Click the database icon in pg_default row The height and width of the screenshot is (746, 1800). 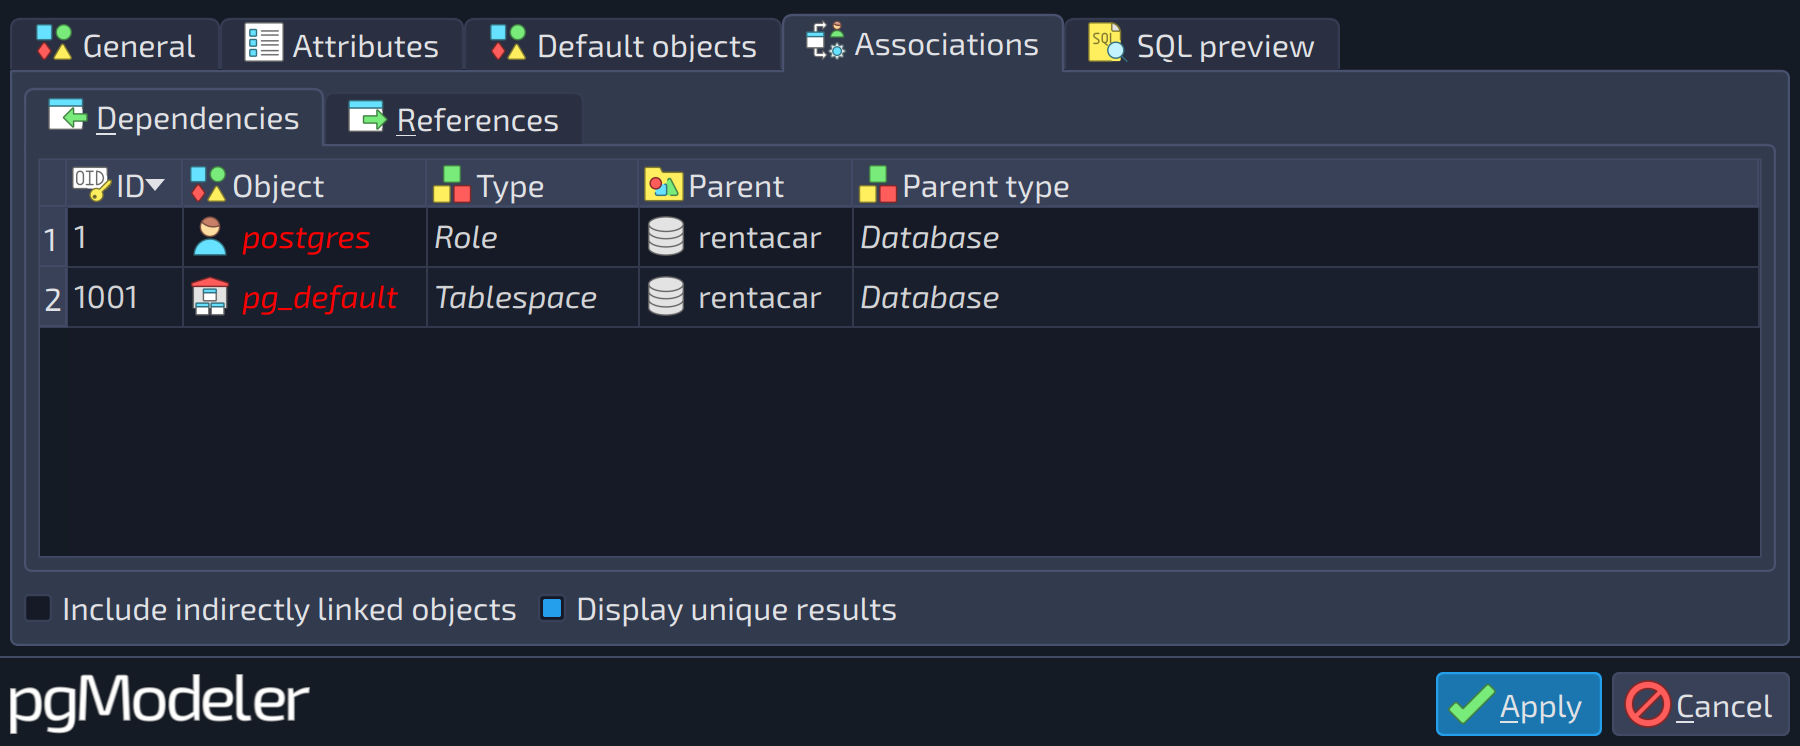pos(666,297)
